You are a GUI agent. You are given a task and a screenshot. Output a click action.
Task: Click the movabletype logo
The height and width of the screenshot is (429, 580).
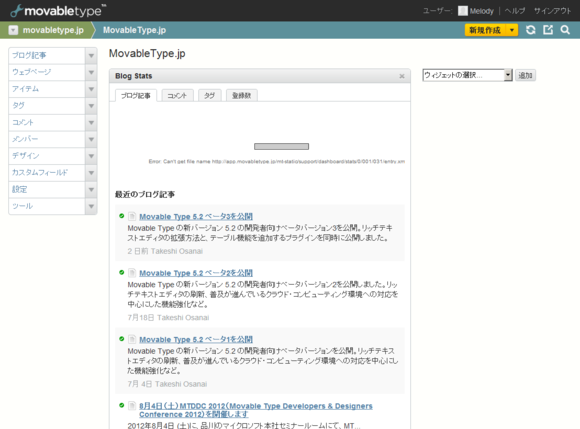pyautogui.click(x=58, y=10)
